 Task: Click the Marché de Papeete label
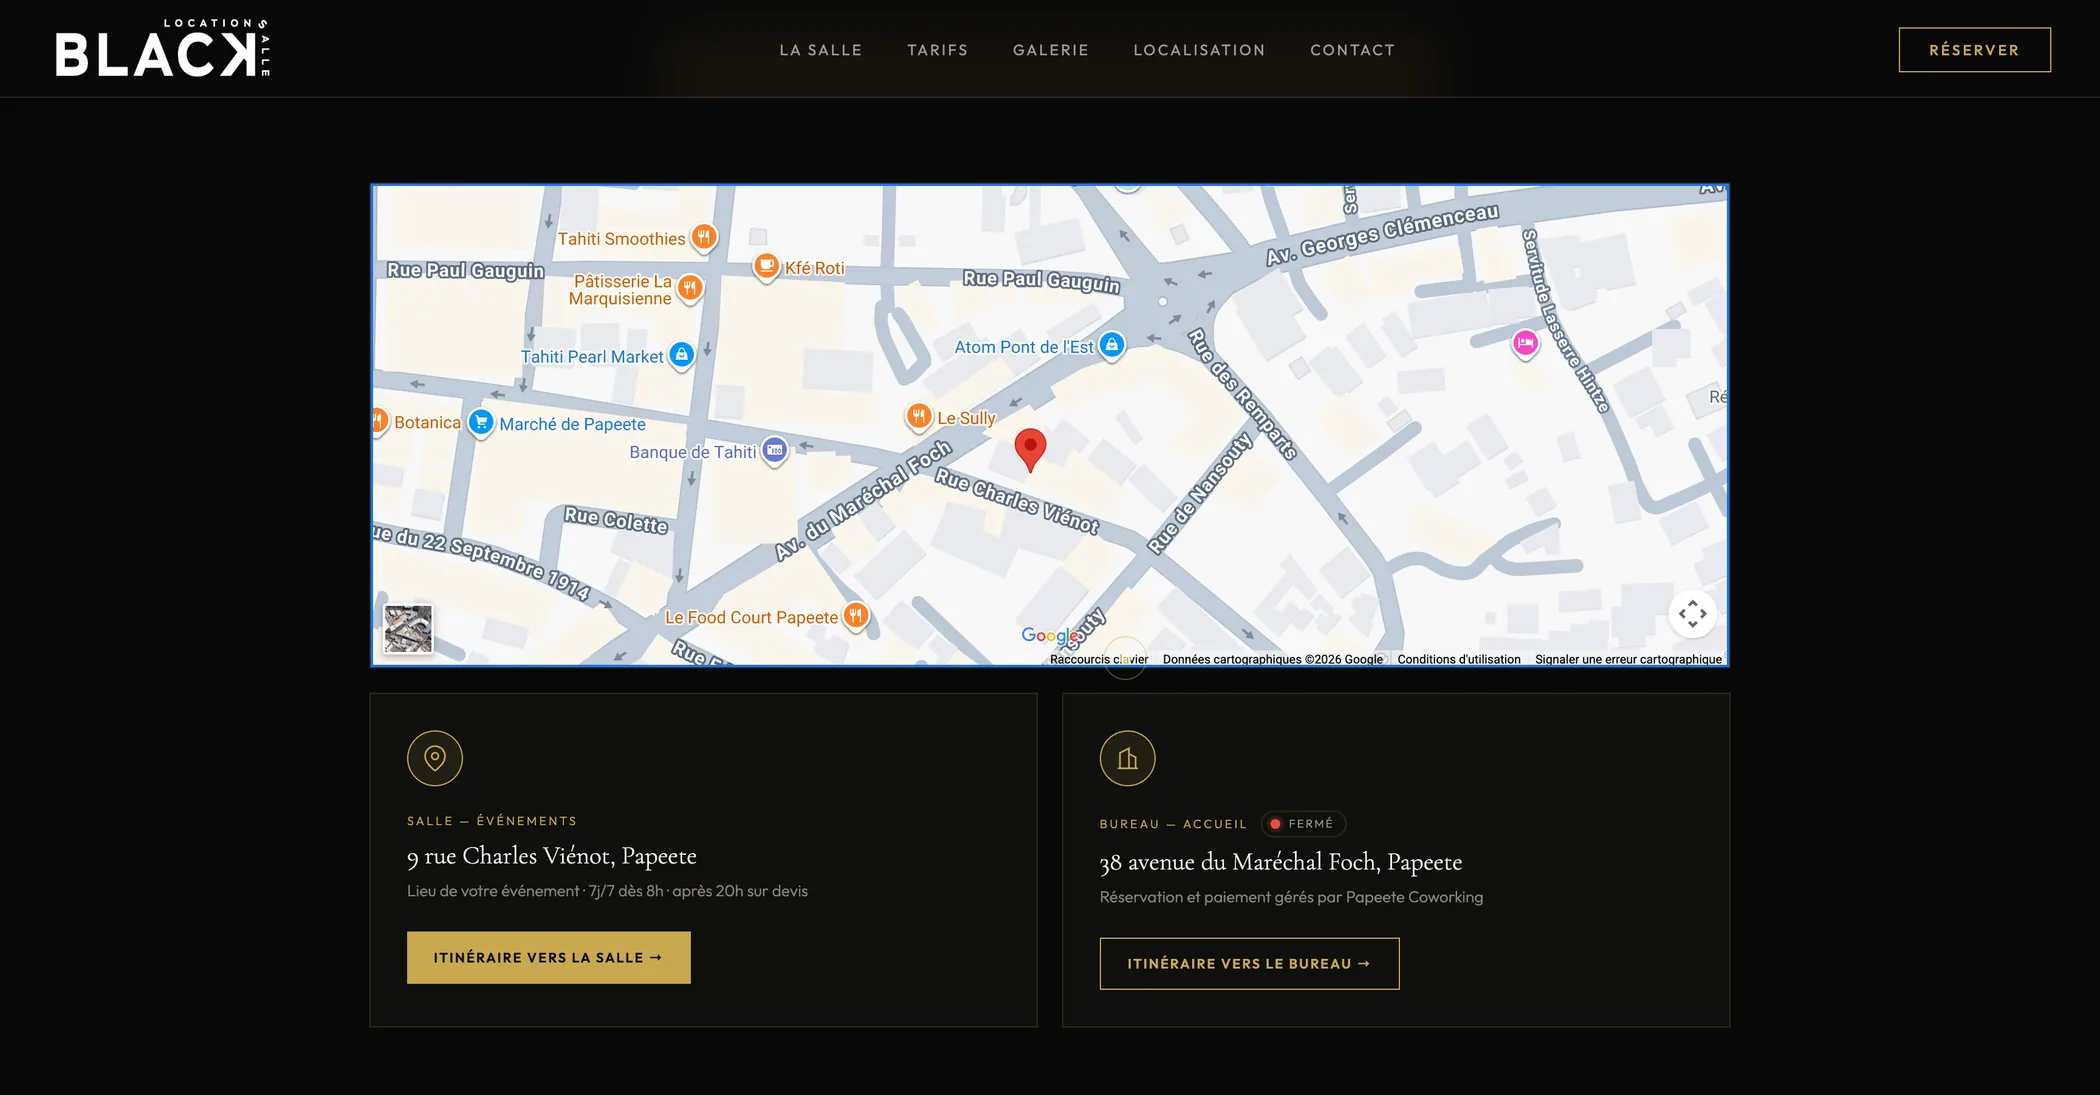[x=573, y=424]
